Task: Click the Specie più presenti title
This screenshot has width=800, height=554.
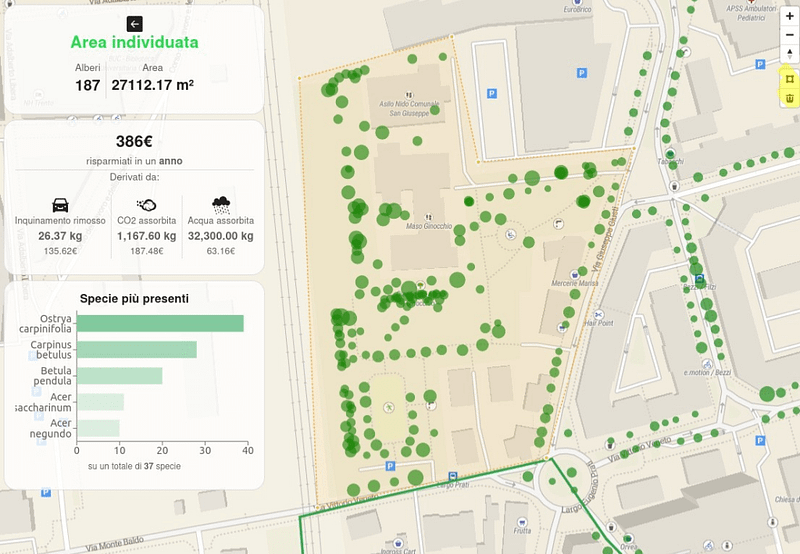Action: [x=134, y=298]
